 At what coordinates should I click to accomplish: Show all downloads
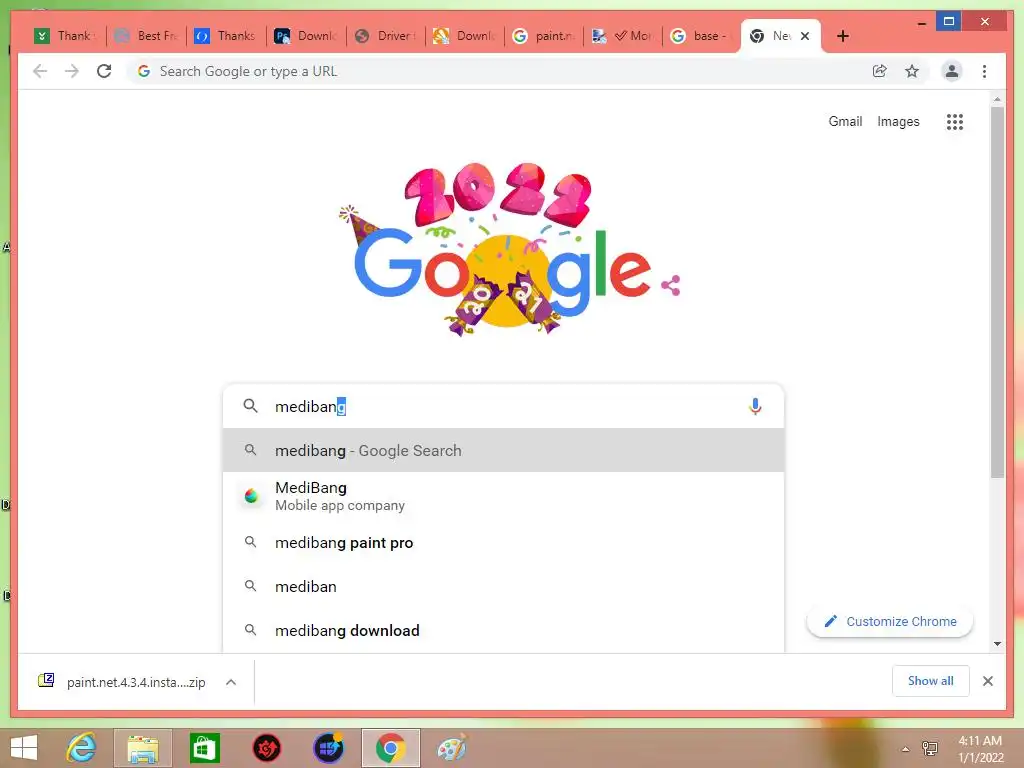[x=931, y=681]
